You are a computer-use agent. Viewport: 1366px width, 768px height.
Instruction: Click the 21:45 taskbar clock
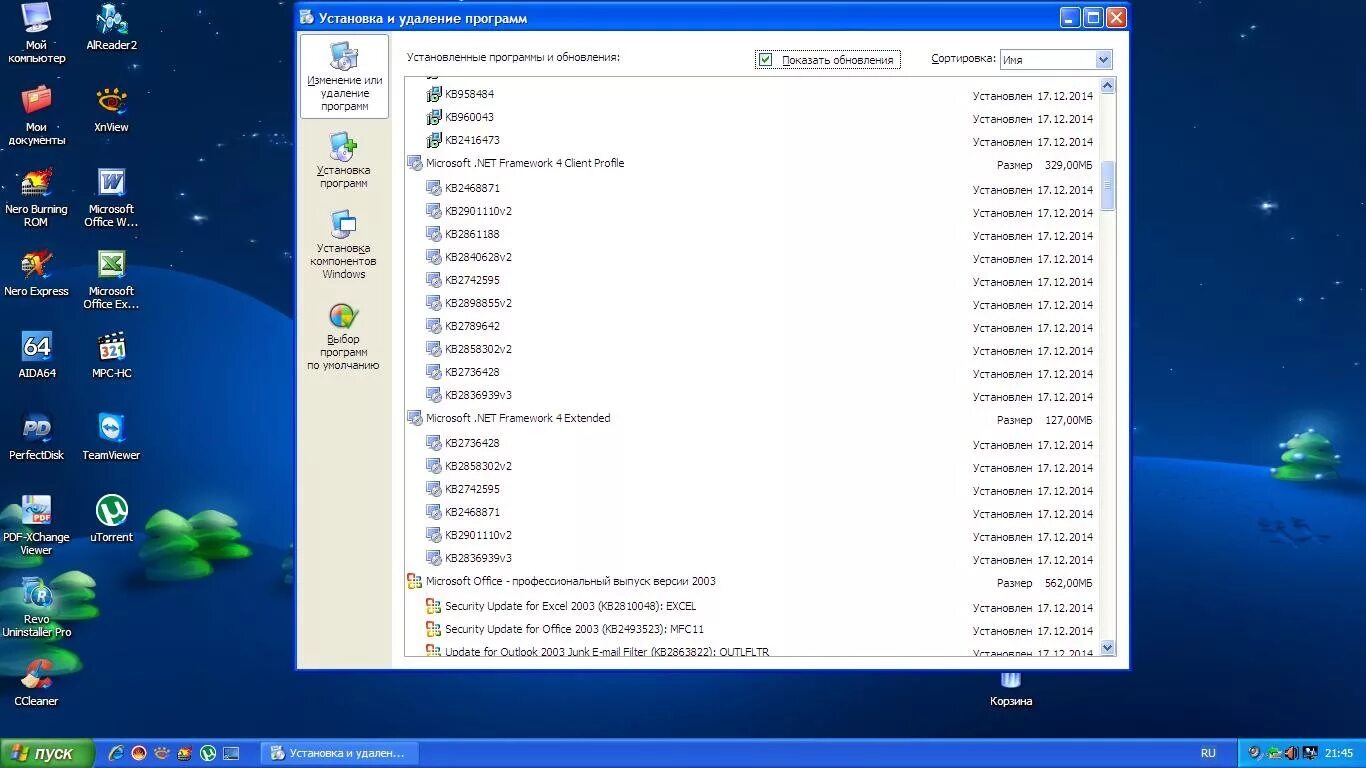click(1338, 753)
